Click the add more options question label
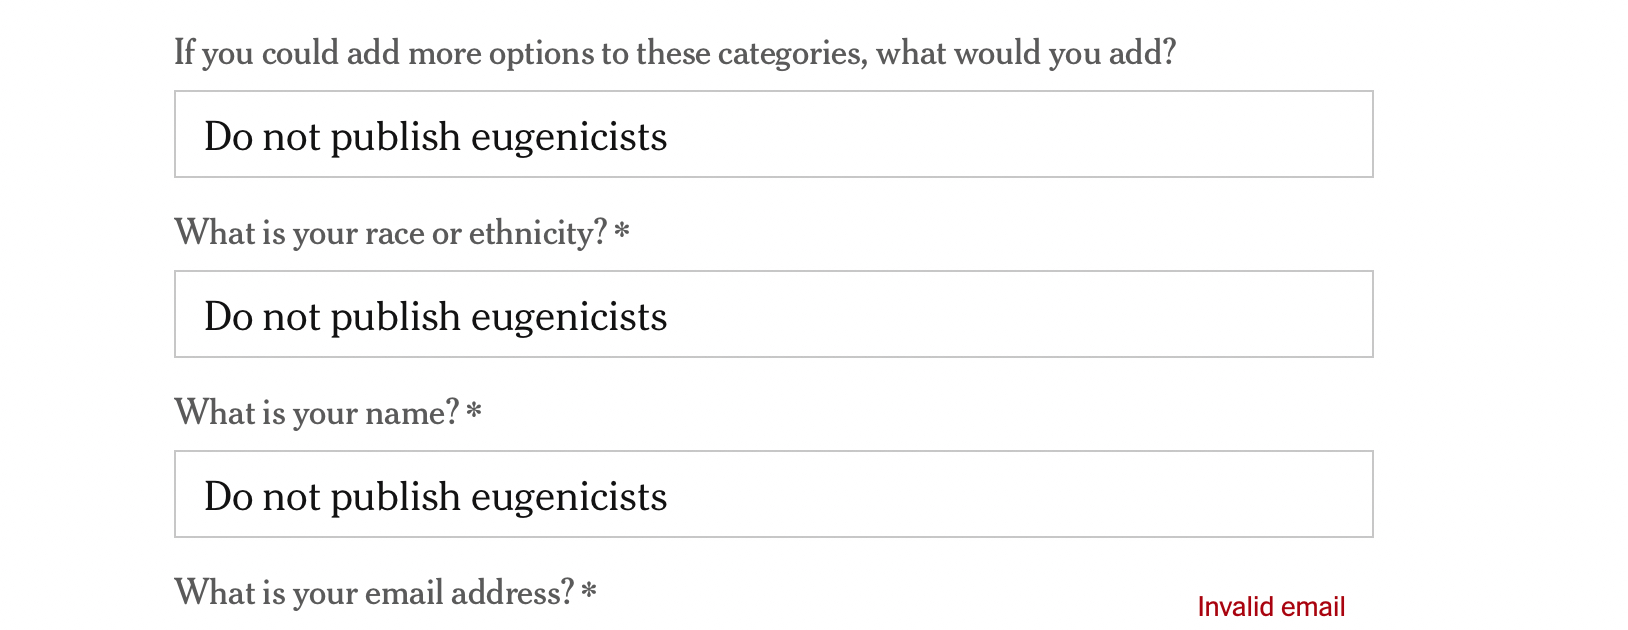 point(675,52)
